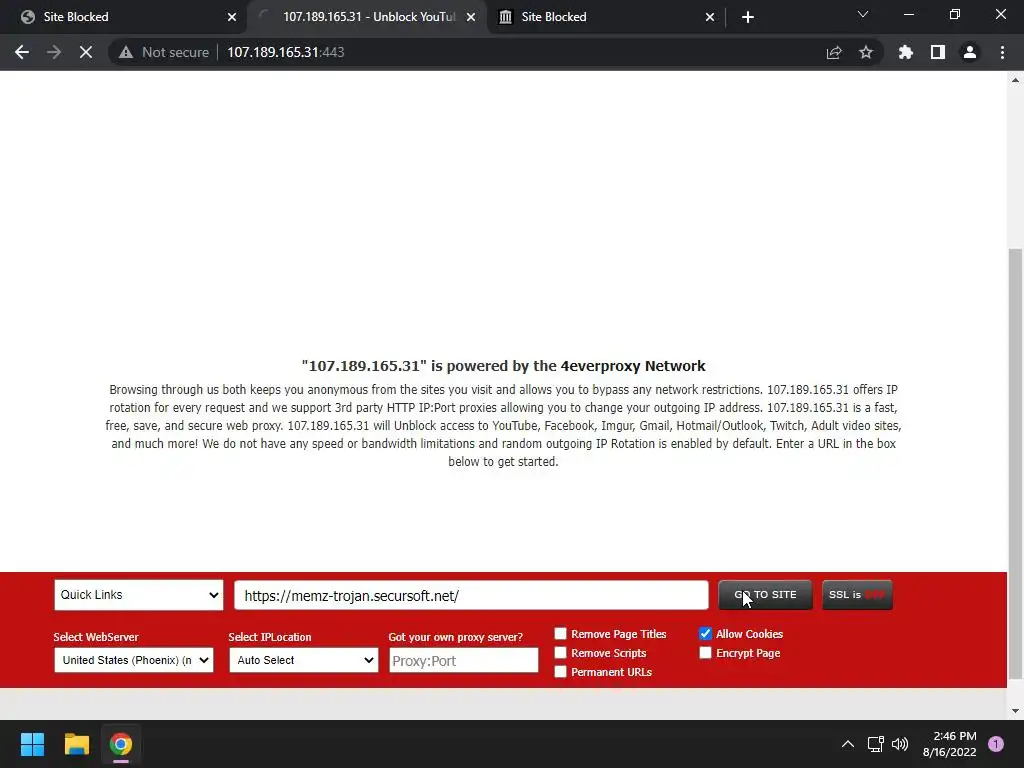Close the last Site Blocked tab
This screenshot has height=768, width=1024.
click(710, 17)
